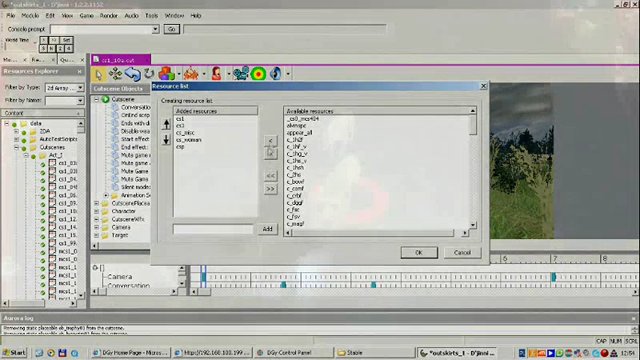Expand the Target folder node

[x=96, y=236]
